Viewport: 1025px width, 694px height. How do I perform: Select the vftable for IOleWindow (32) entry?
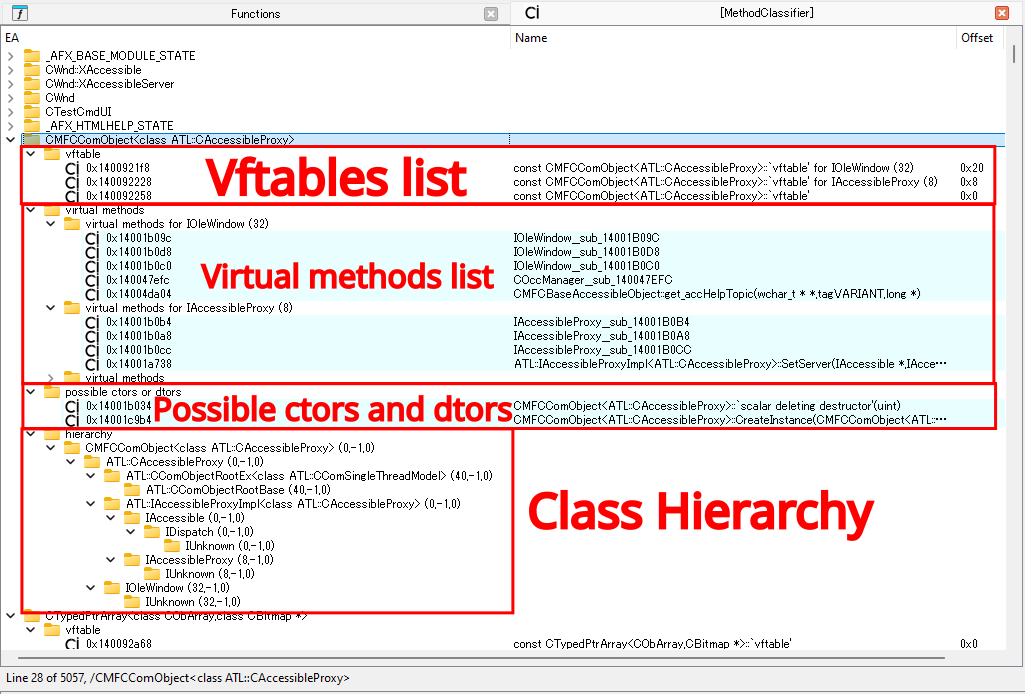click(714, 168)
